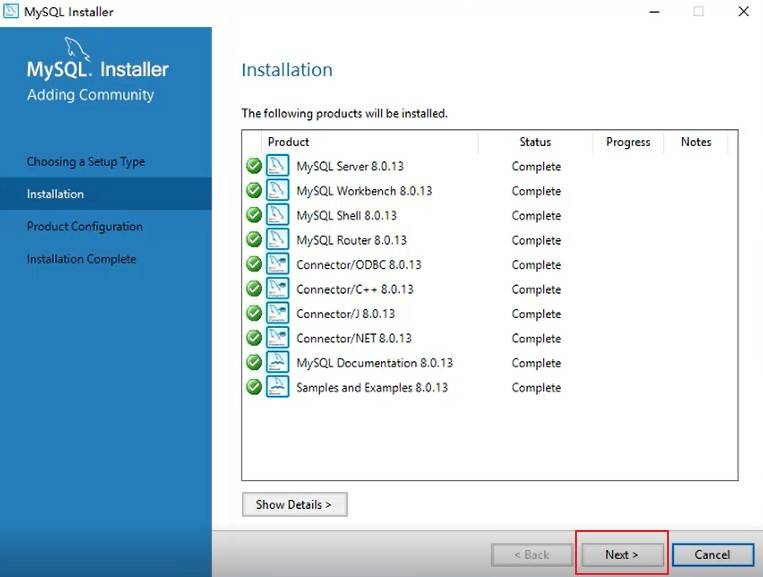Click green checkmark beside MySQL Shell
The height and width of the screenshot is (577, 763).
[x=254, y=215]
